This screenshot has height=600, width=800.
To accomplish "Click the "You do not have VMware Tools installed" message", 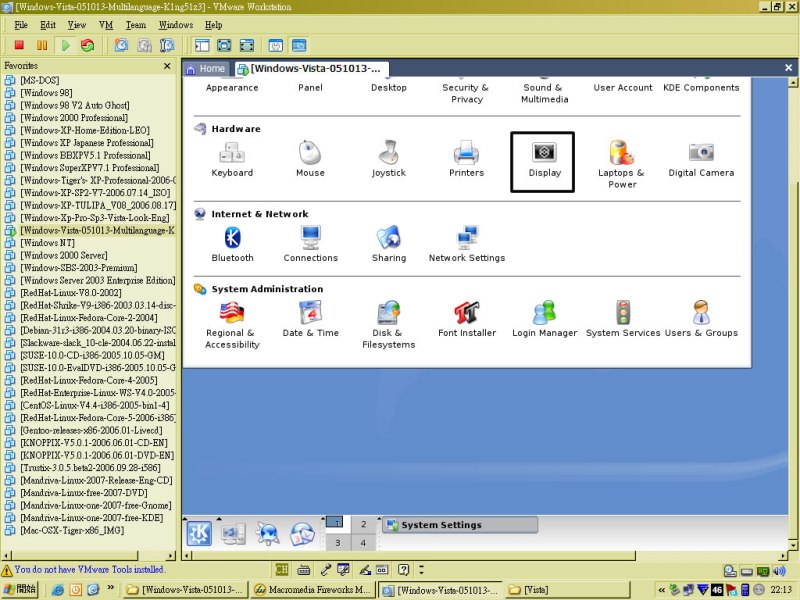I will [x=89, y=569].
